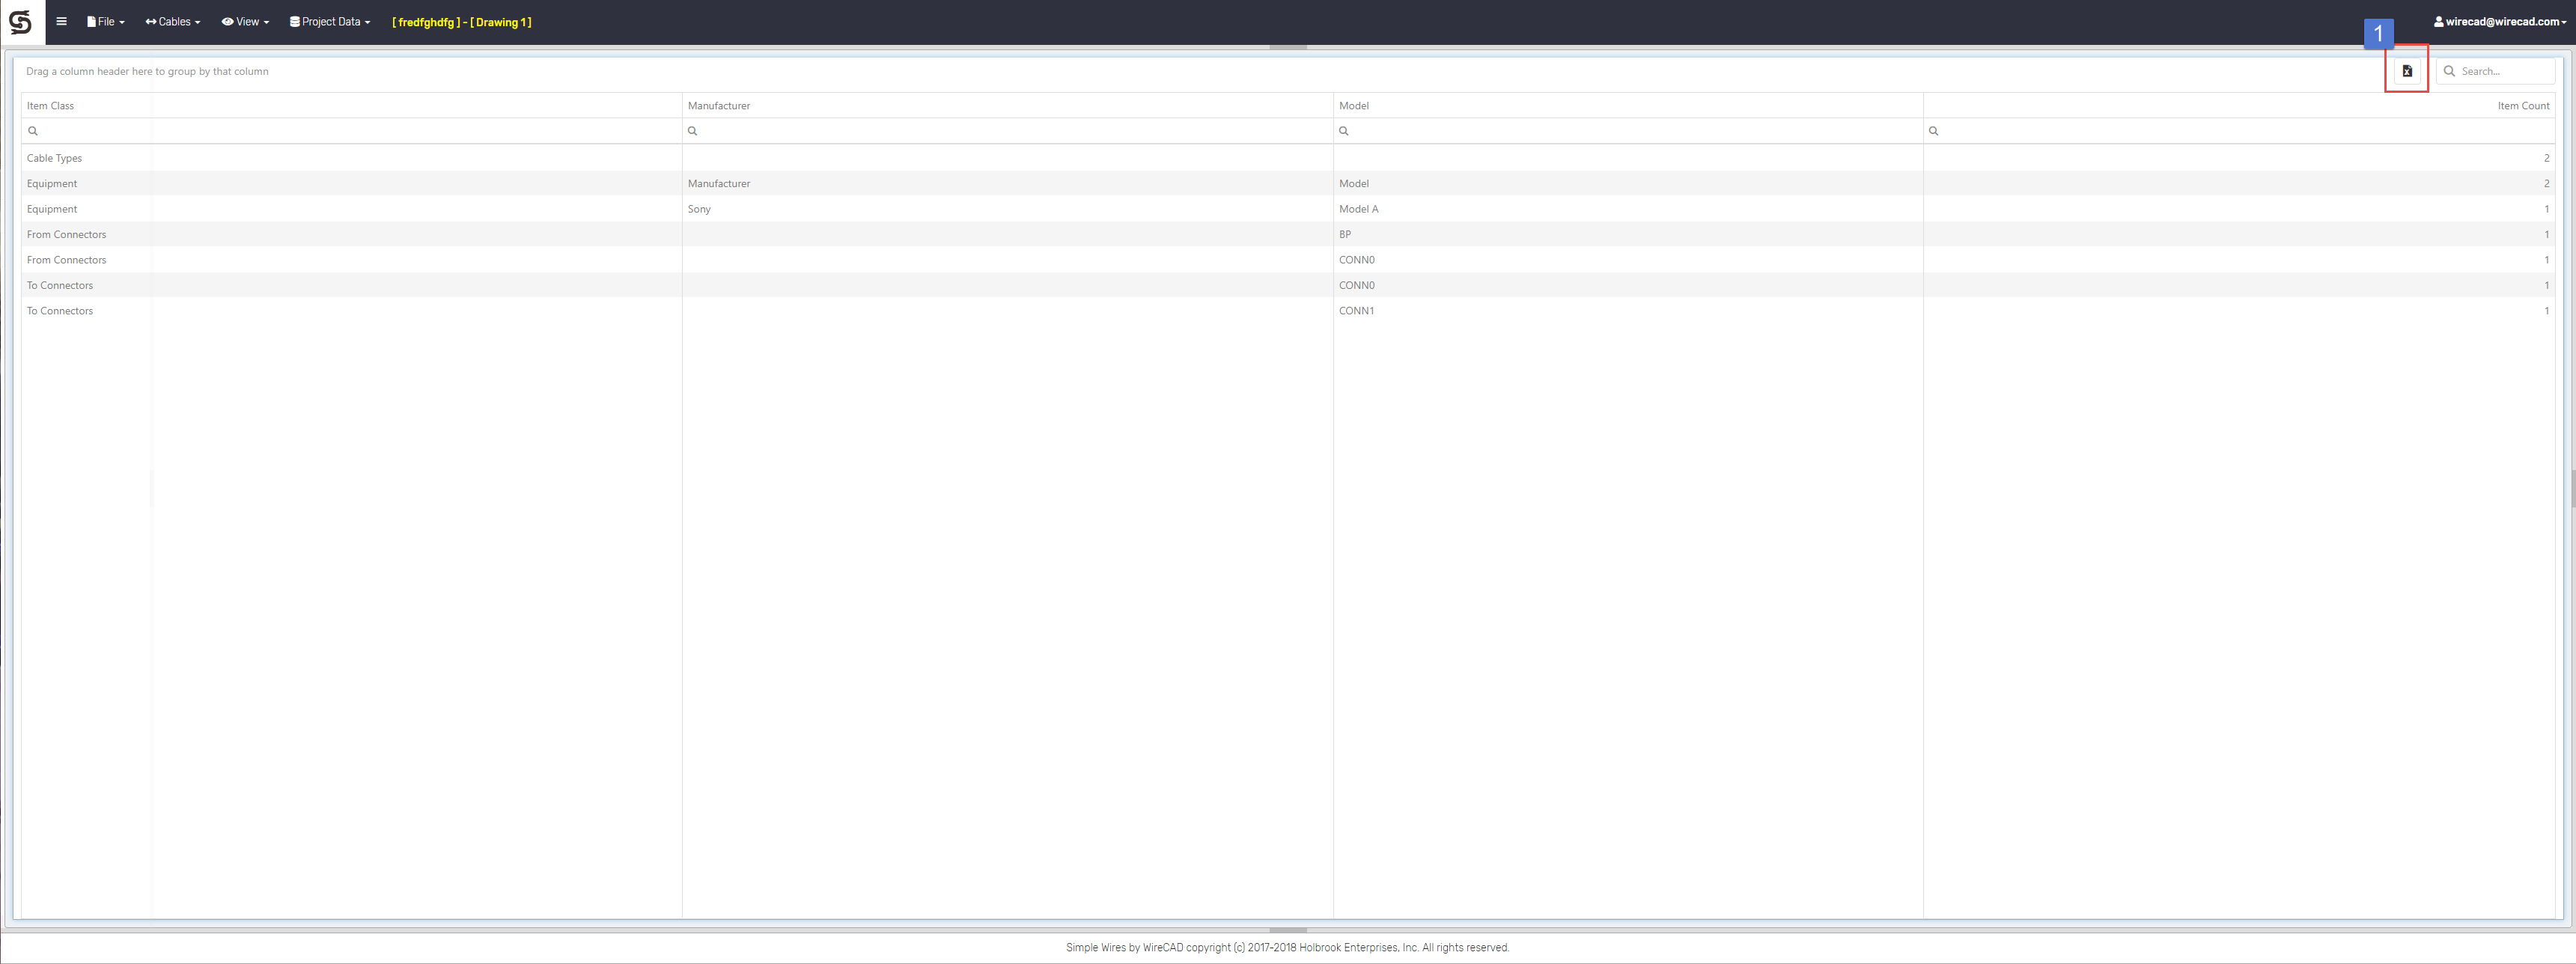Open the hamburger menu icon
2576x964 pixels.
(x=61, y=21)
